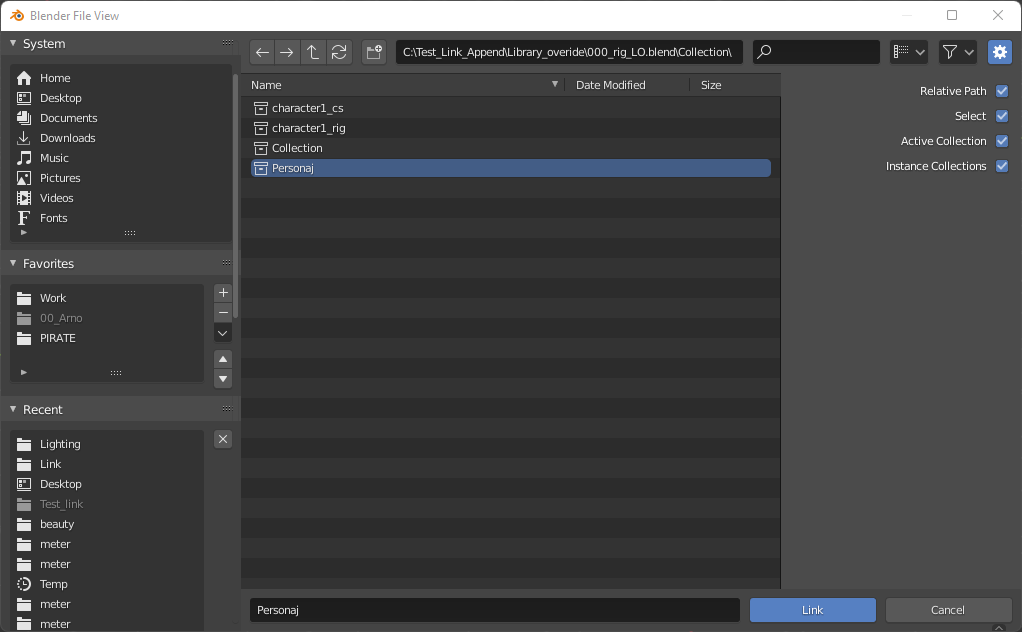Go back to previous folder
Image resolution: width=1022 pixels, height=632 pixels.
262,52
